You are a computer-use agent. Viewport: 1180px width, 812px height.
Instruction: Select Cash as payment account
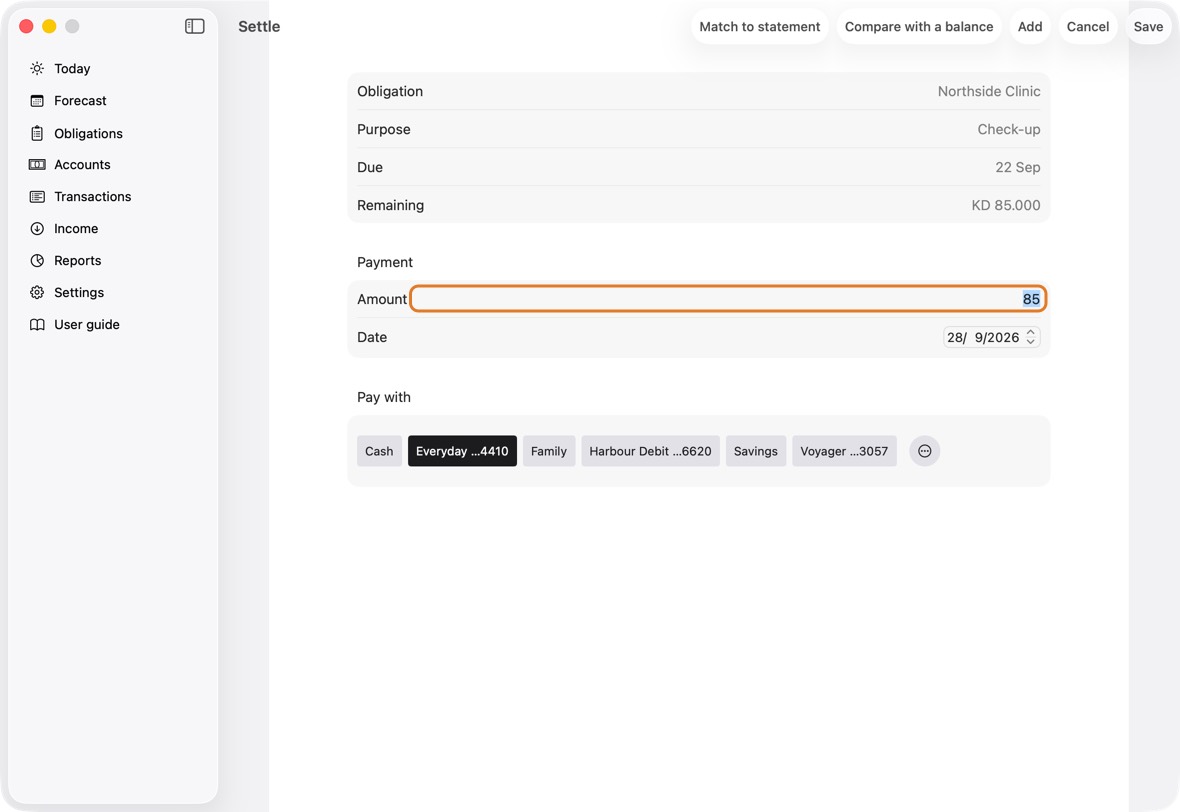379,451
